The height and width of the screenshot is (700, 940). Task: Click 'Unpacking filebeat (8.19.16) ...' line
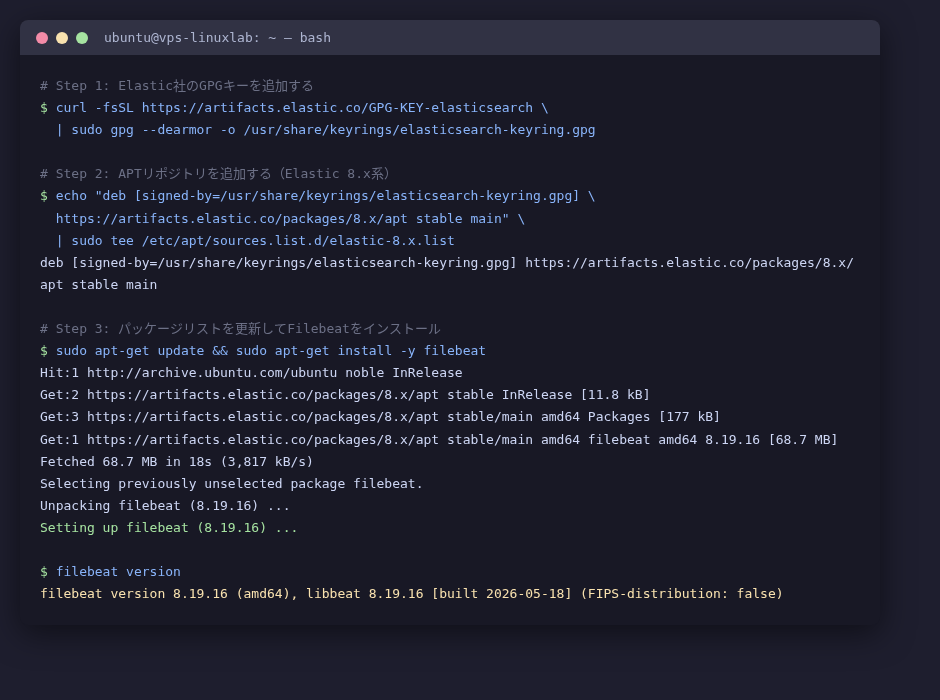(165, 506)
